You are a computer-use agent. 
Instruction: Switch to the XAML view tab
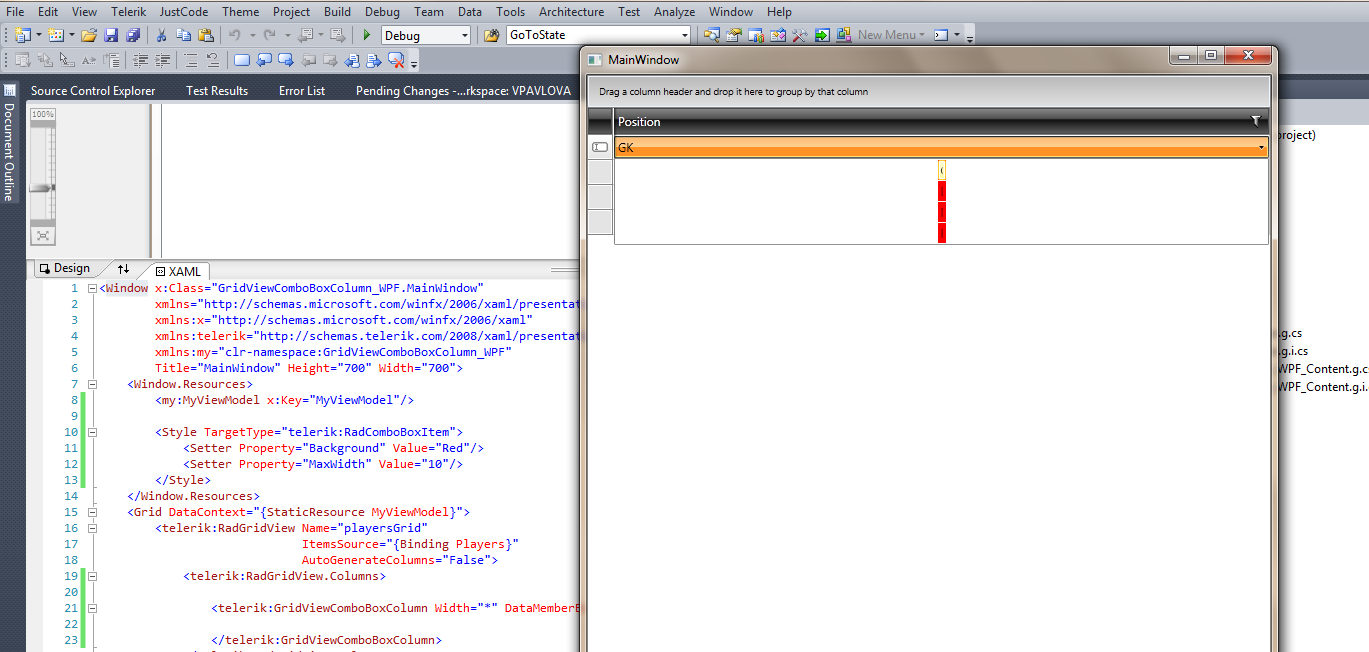[178, 271]
